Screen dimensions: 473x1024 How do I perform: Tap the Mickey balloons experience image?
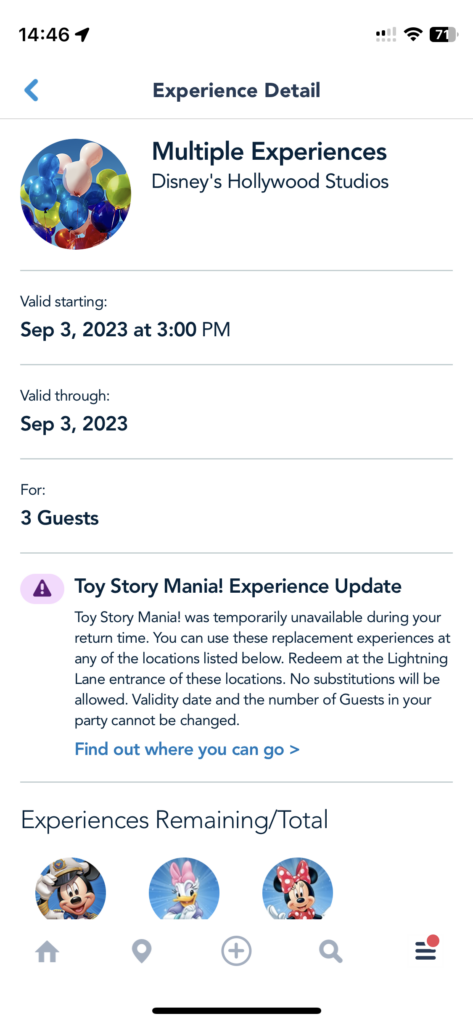(76, 194)
